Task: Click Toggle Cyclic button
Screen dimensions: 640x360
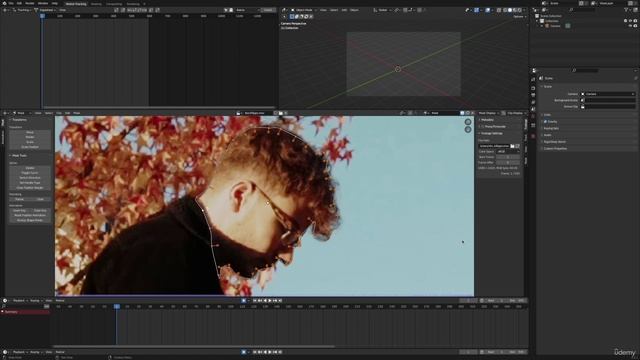Action: tap(30, 173)
